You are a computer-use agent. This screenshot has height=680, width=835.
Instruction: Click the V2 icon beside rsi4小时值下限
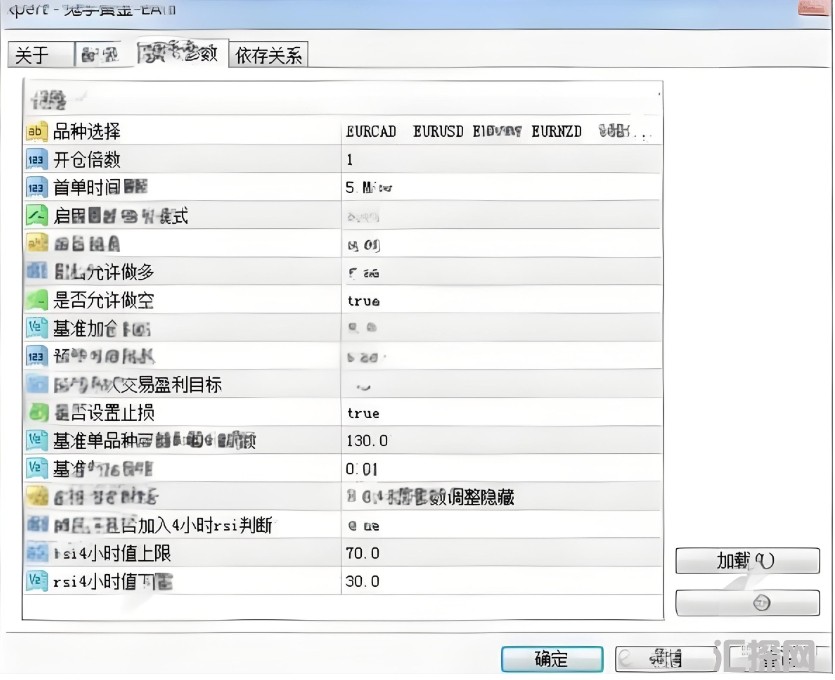(x=36, y=581)
